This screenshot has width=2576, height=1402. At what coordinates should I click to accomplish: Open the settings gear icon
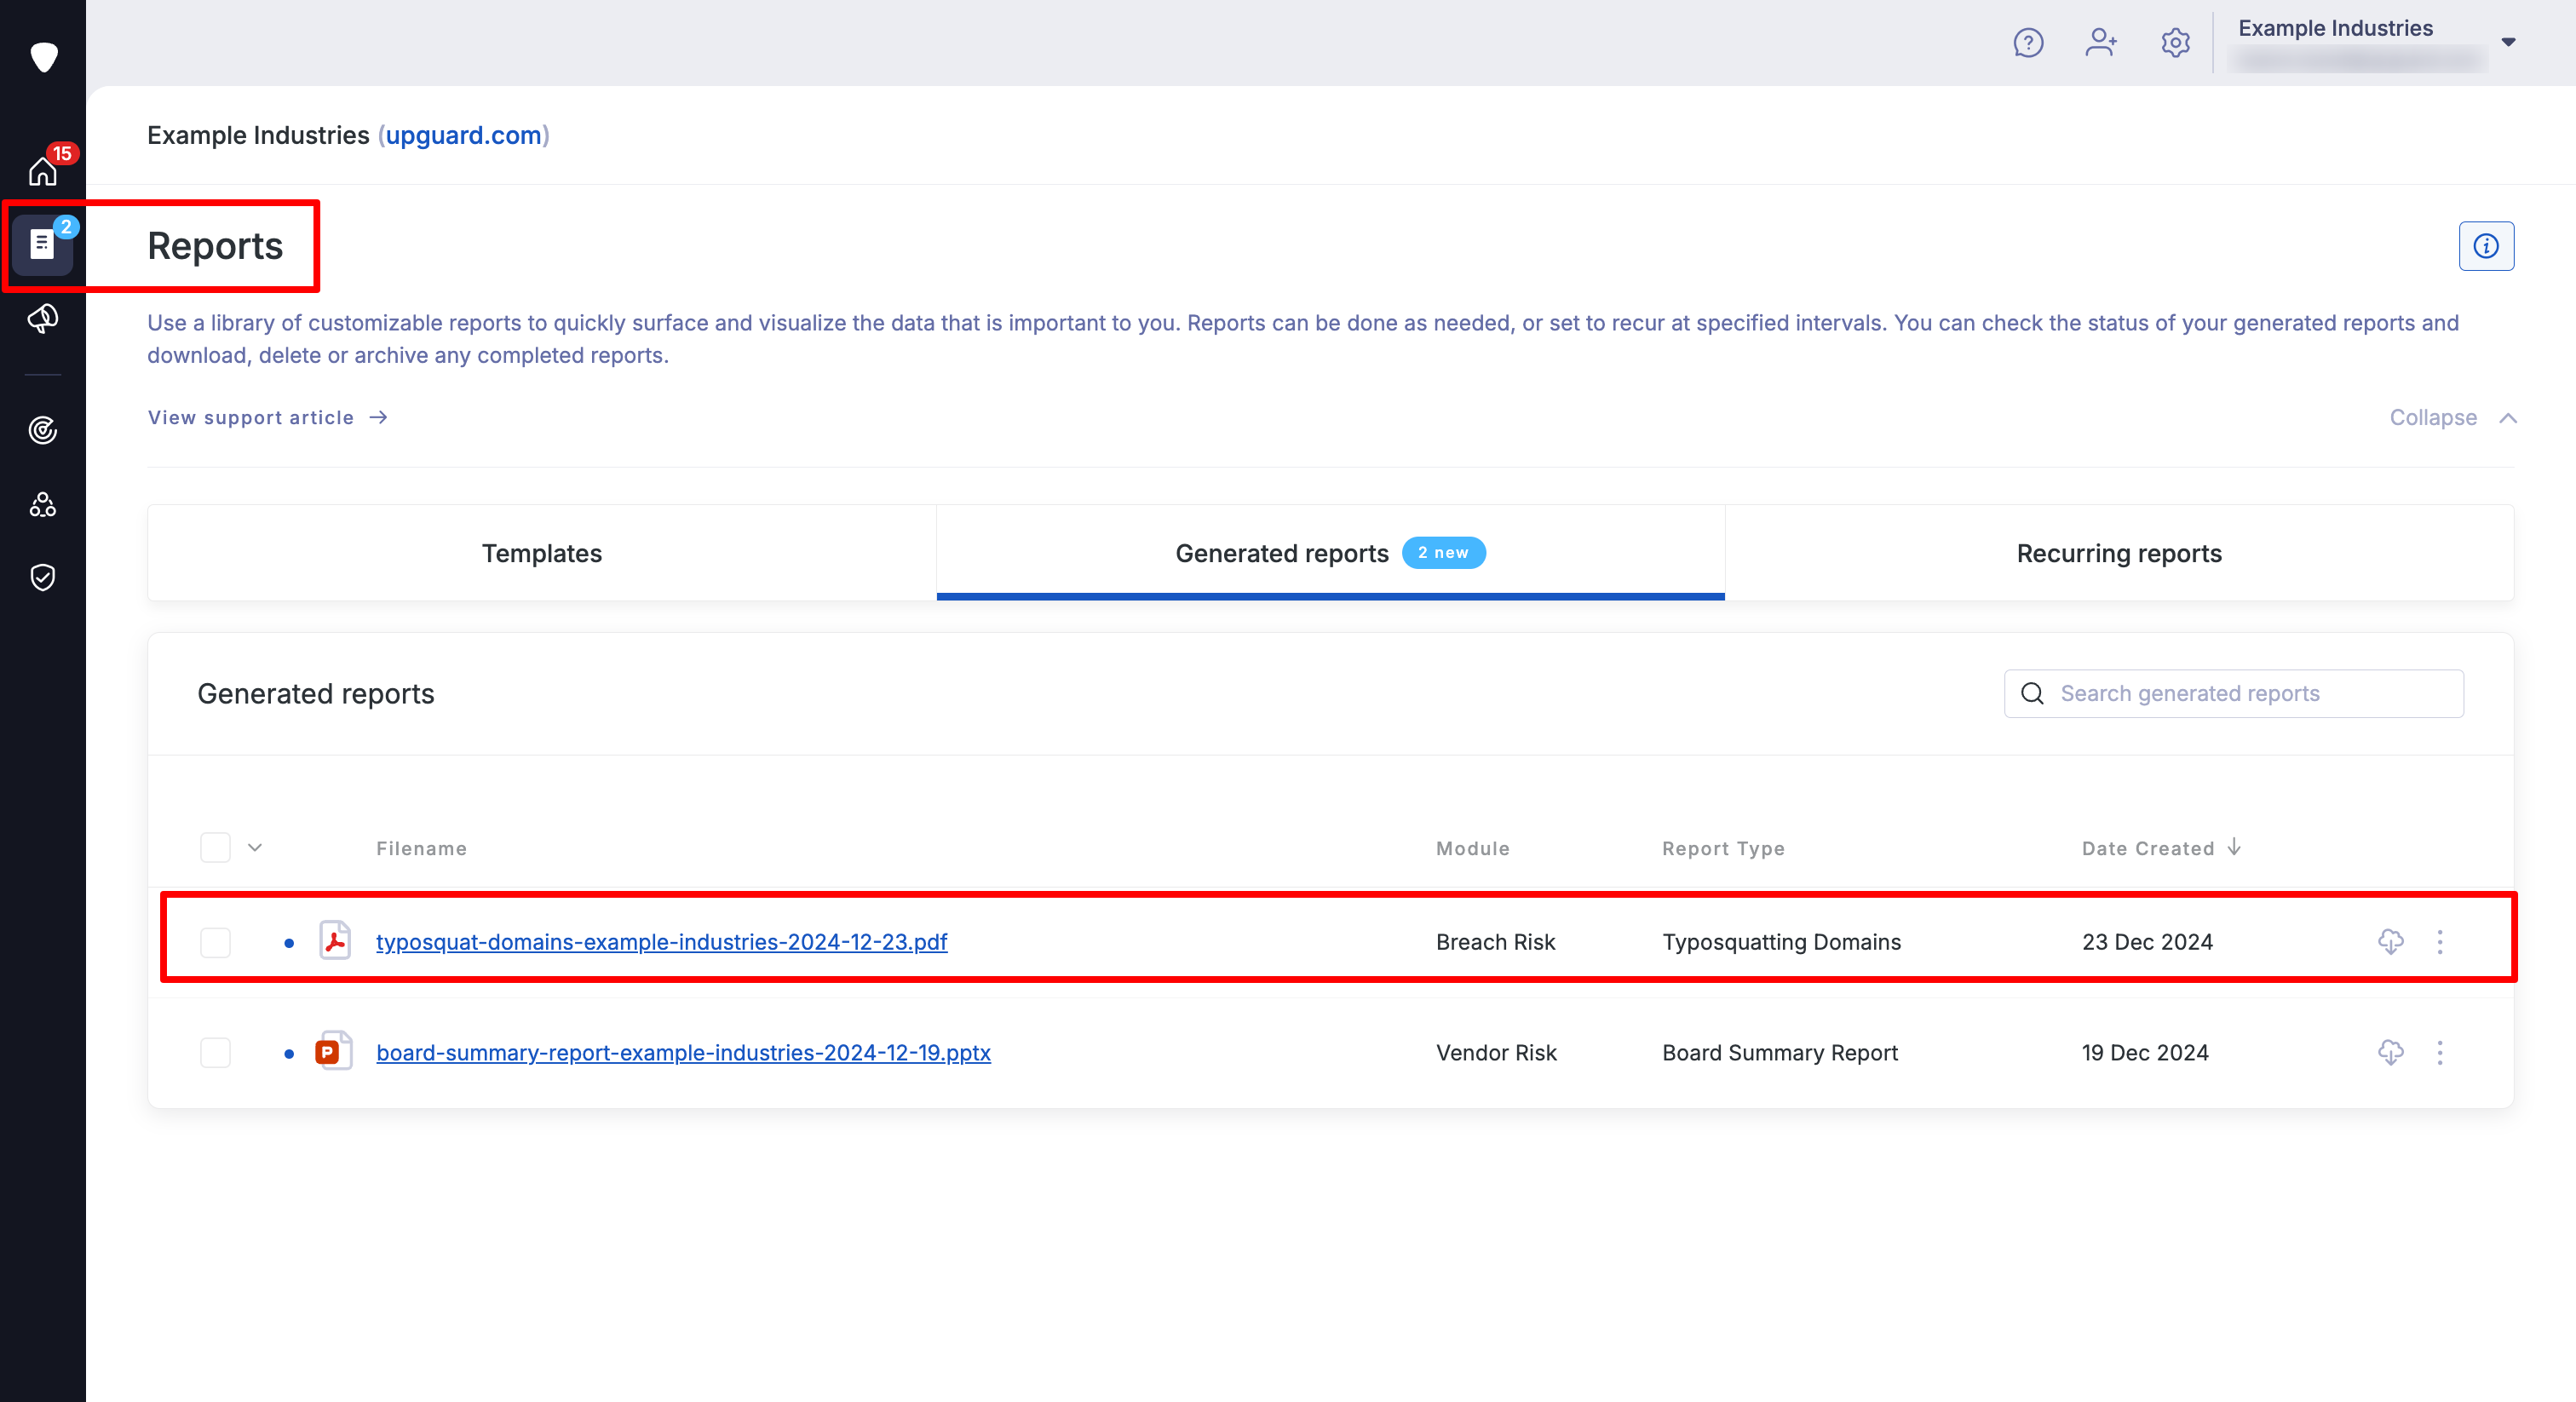pyautogui.click(x=2175, y=42)
